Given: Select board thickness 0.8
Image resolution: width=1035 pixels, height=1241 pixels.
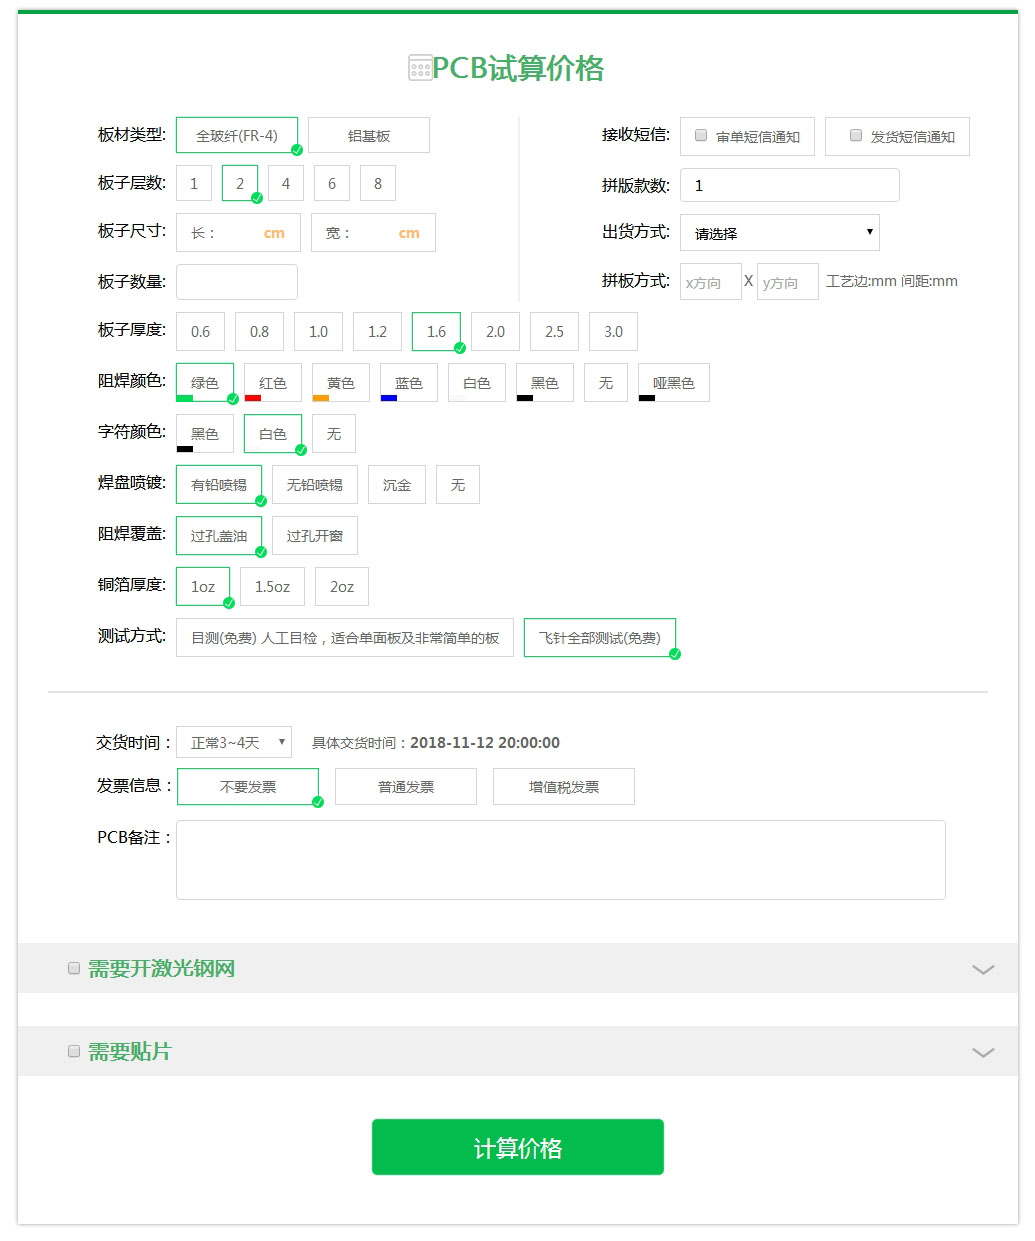Looking at the screenshot, I should pos(260,331).
